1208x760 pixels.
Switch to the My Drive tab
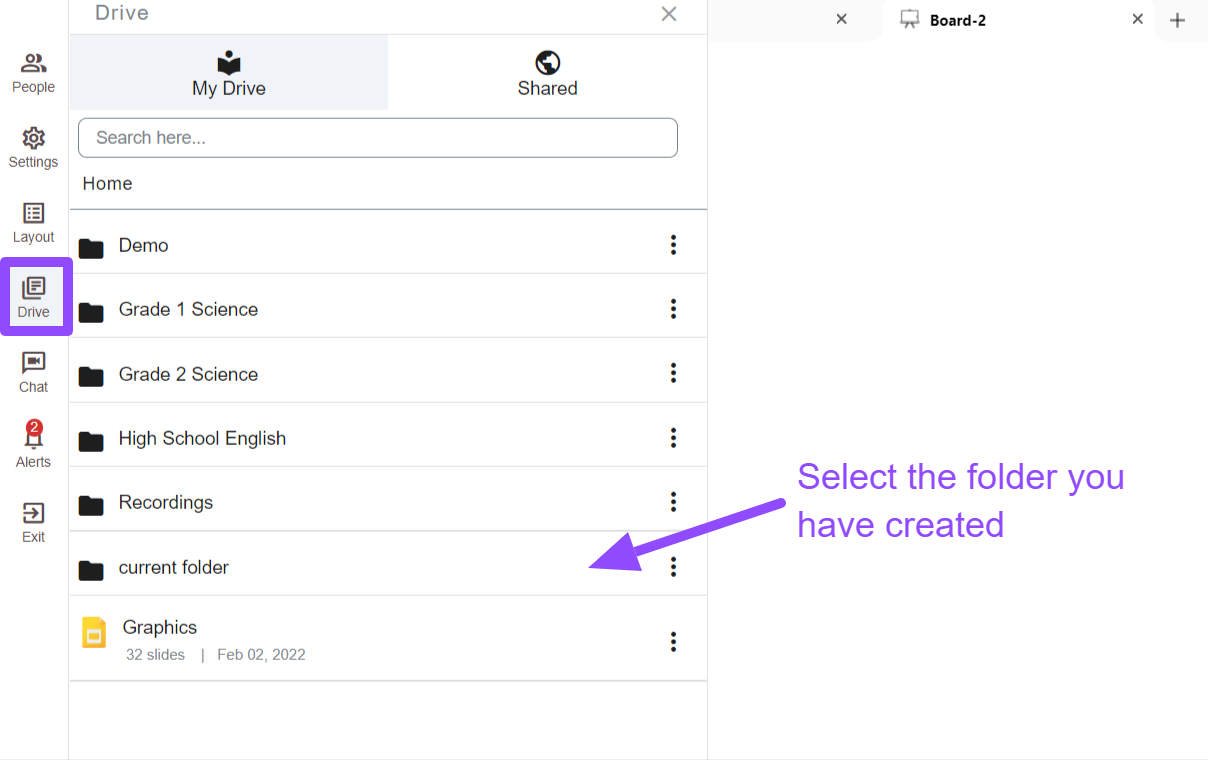229,73
